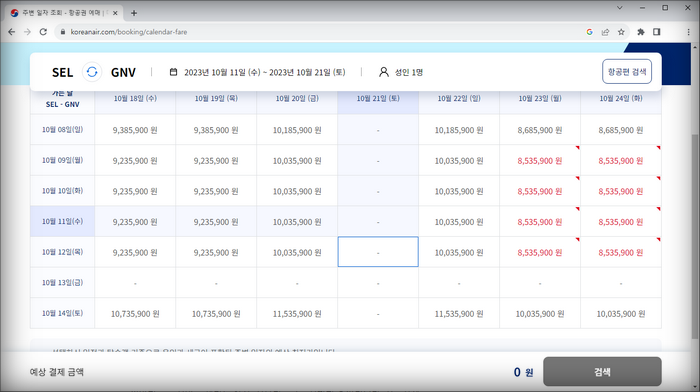This screenshot has width=700, height=392.
Task: Select 8,685,900 원 for 10월 08일 and 10월 23일
Action: point(540,130)
